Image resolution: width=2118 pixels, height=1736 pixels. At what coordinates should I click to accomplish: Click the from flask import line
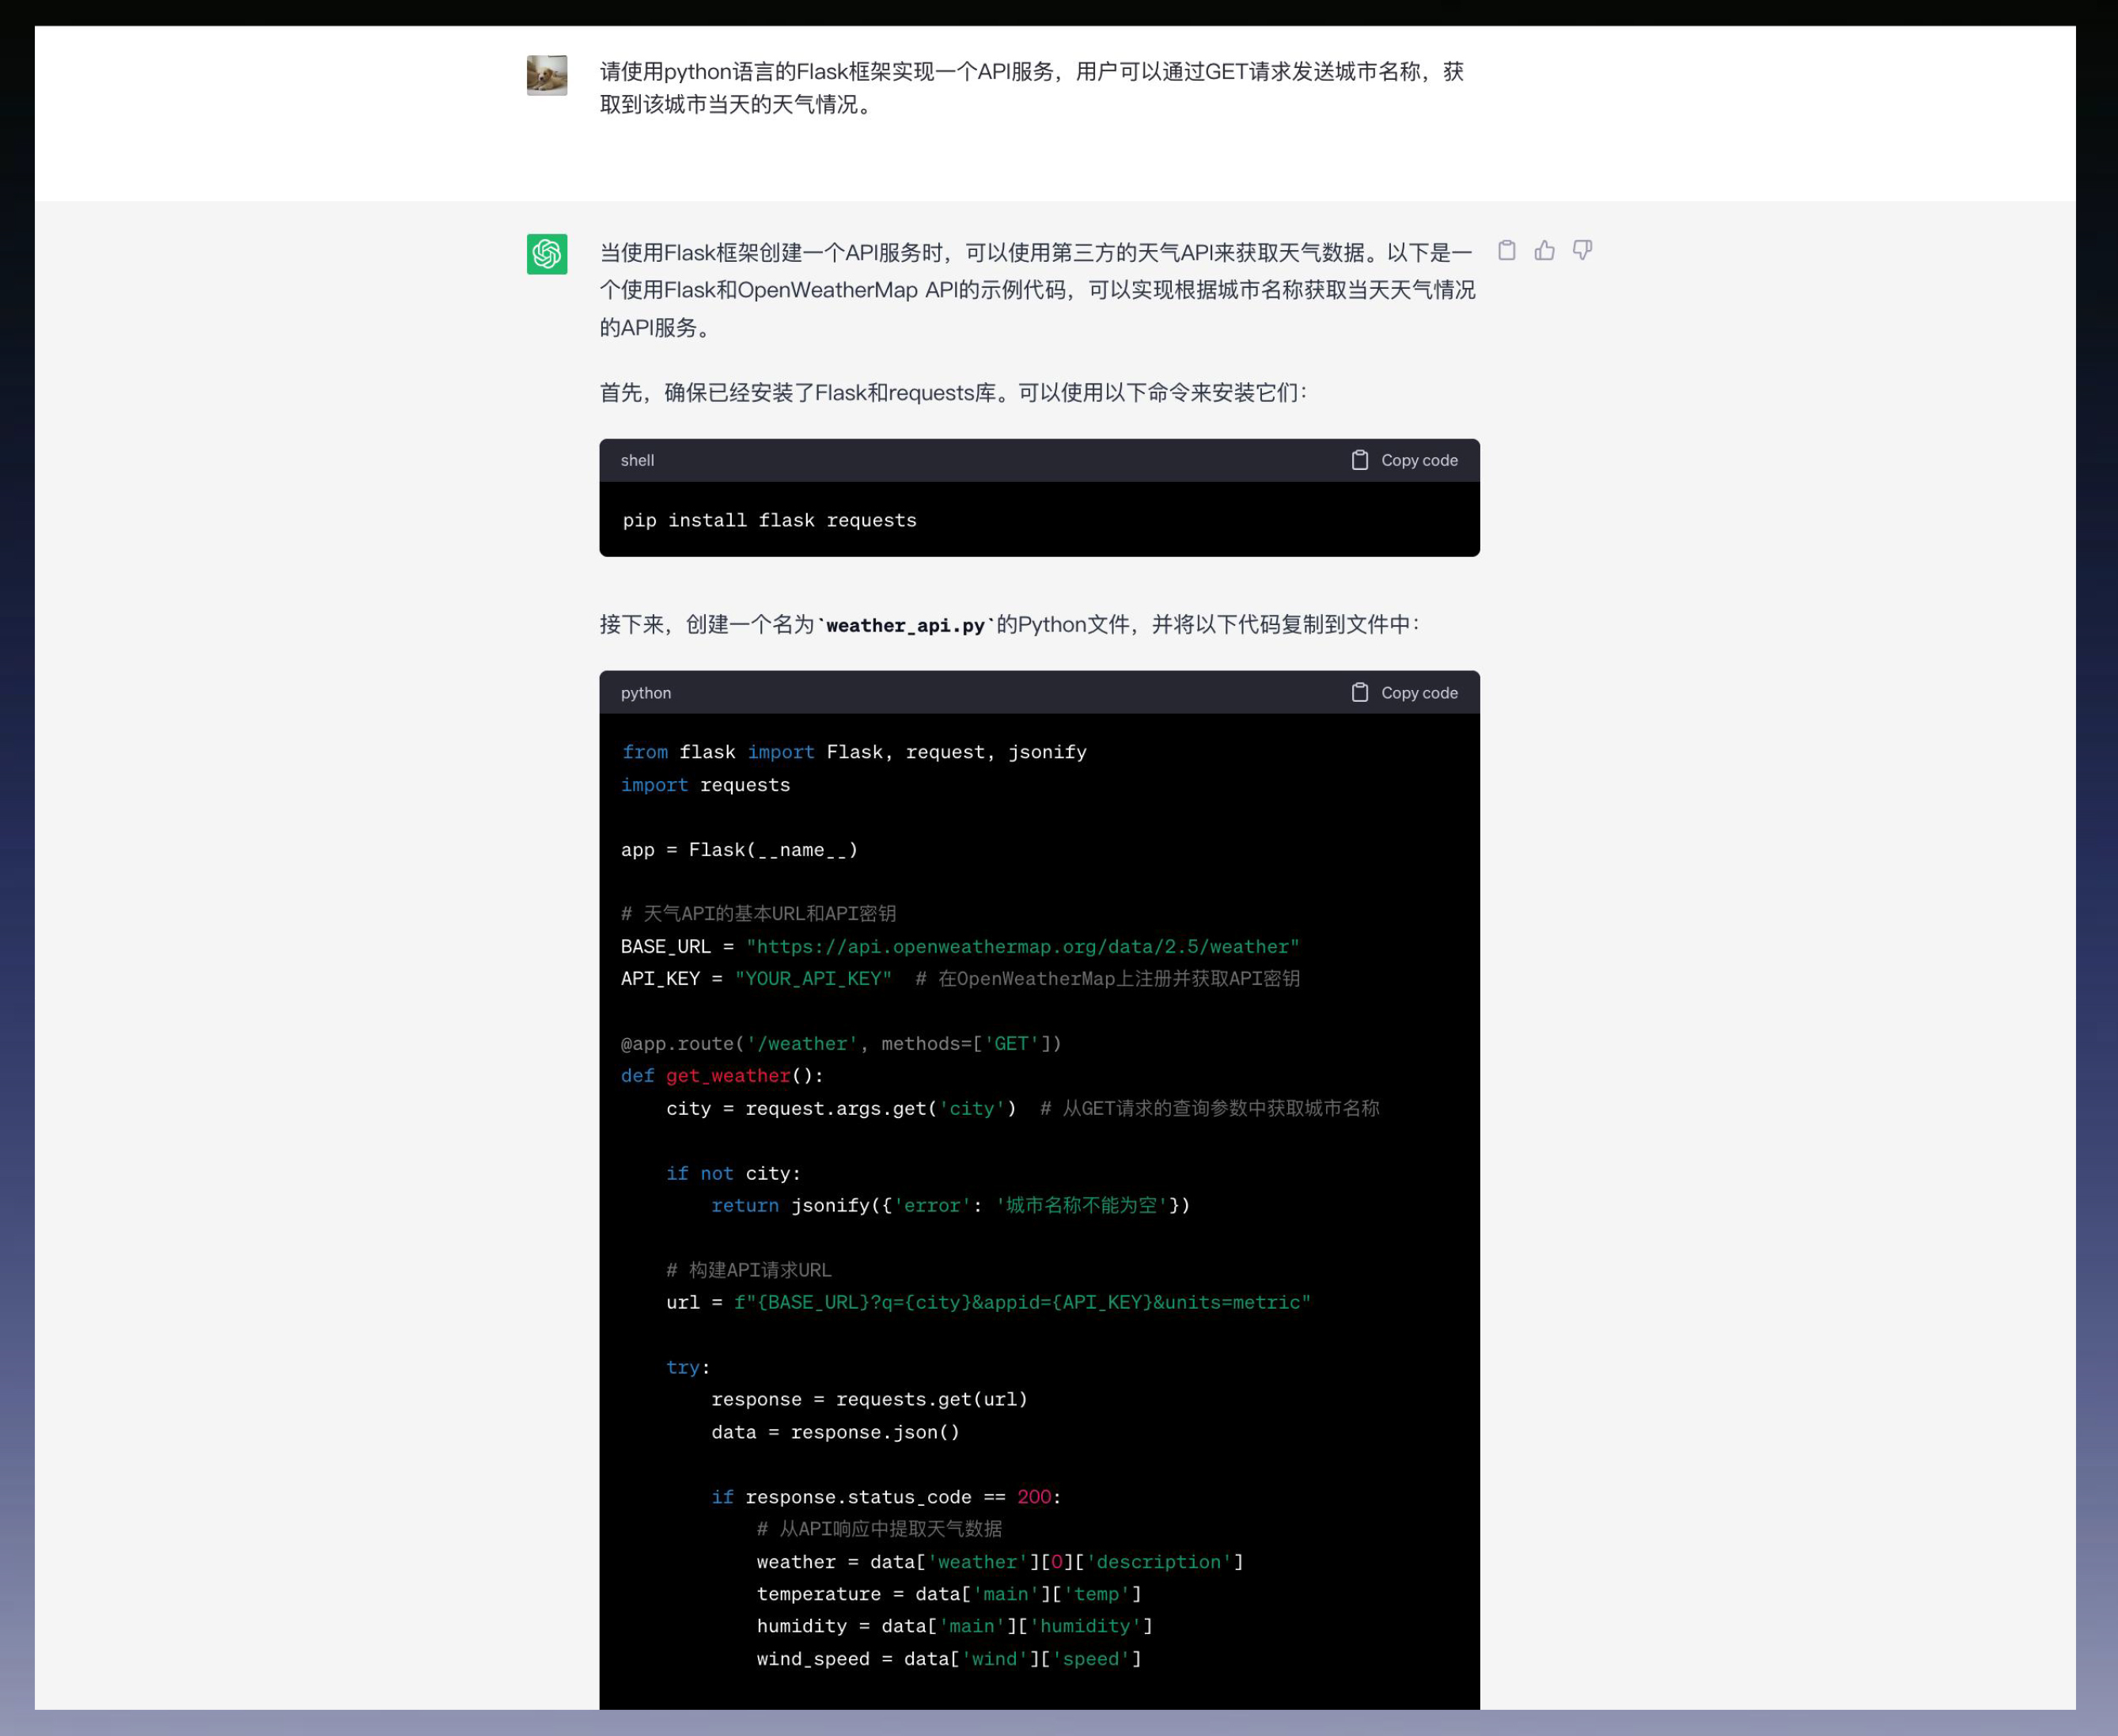(x=853, y=752)
